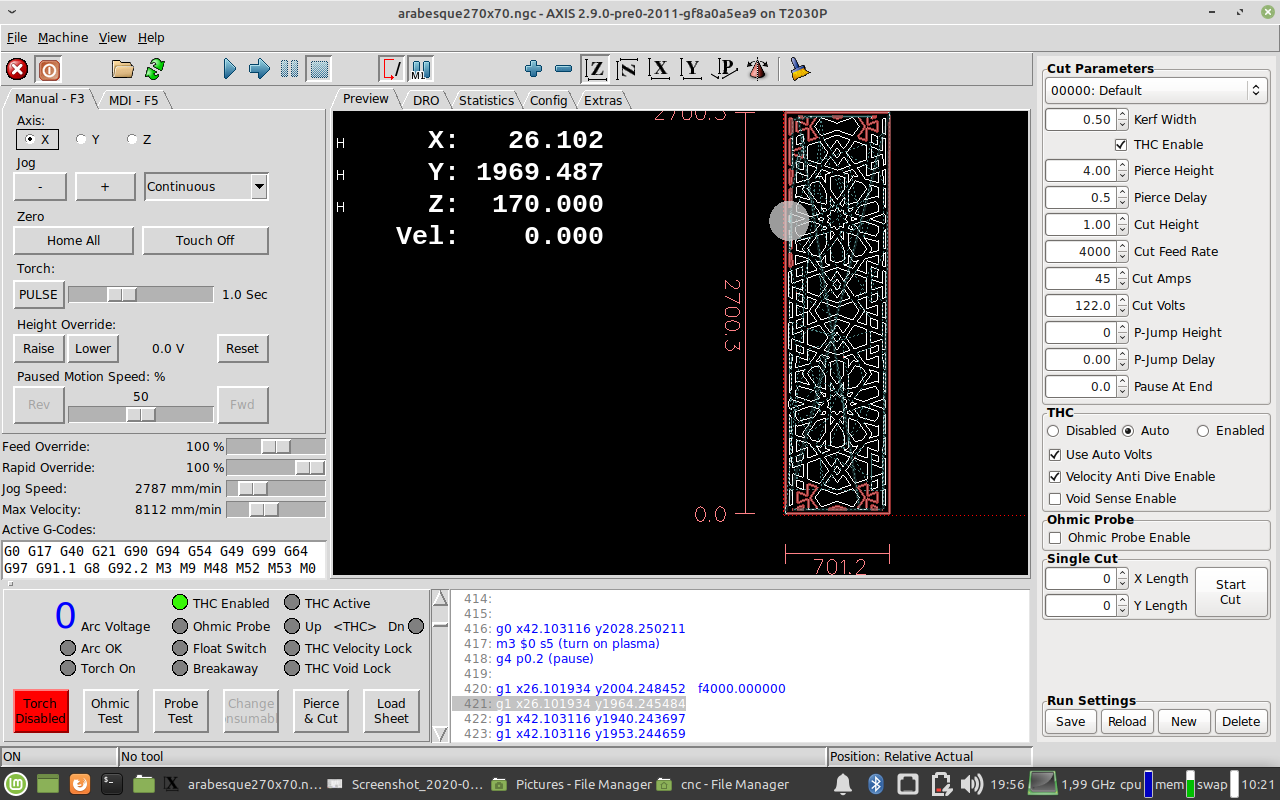Toggle the Emergency Stop button
This screenshot has height=800, width=1280.
(x=17, y=69)
